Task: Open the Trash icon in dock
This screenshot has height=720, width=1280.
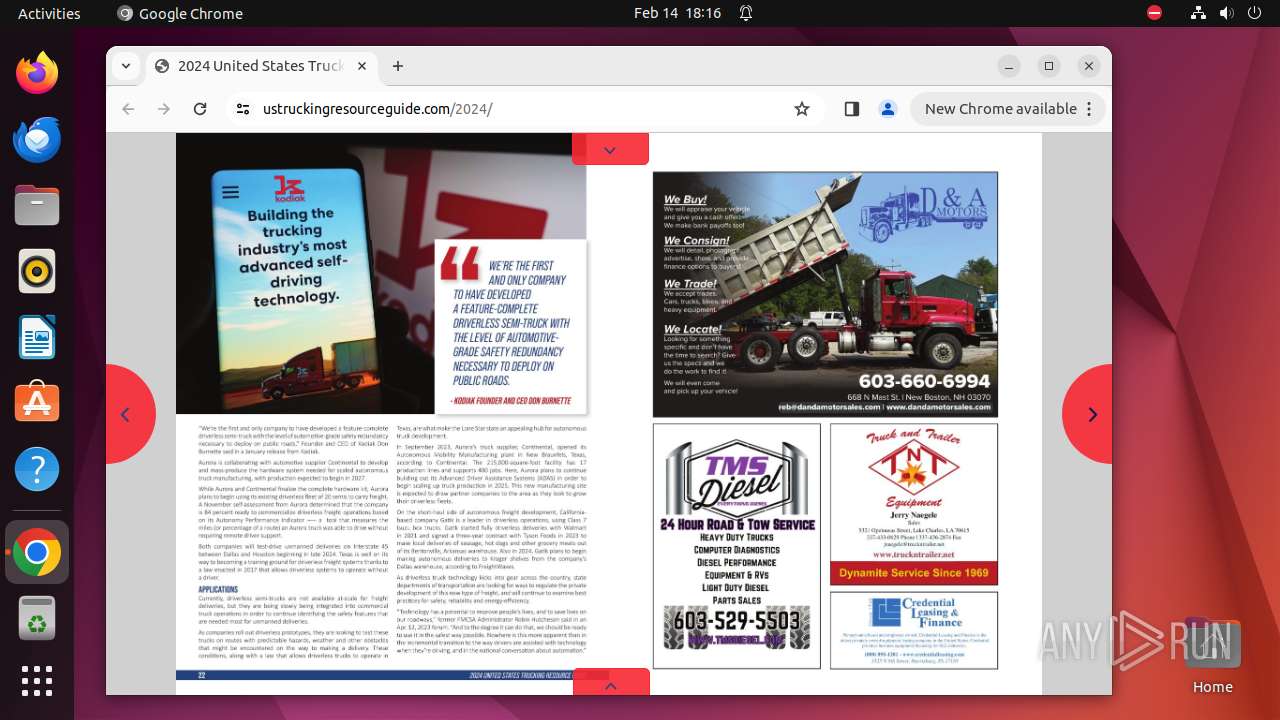Action: pyautogui.click(x=37, y=618)
